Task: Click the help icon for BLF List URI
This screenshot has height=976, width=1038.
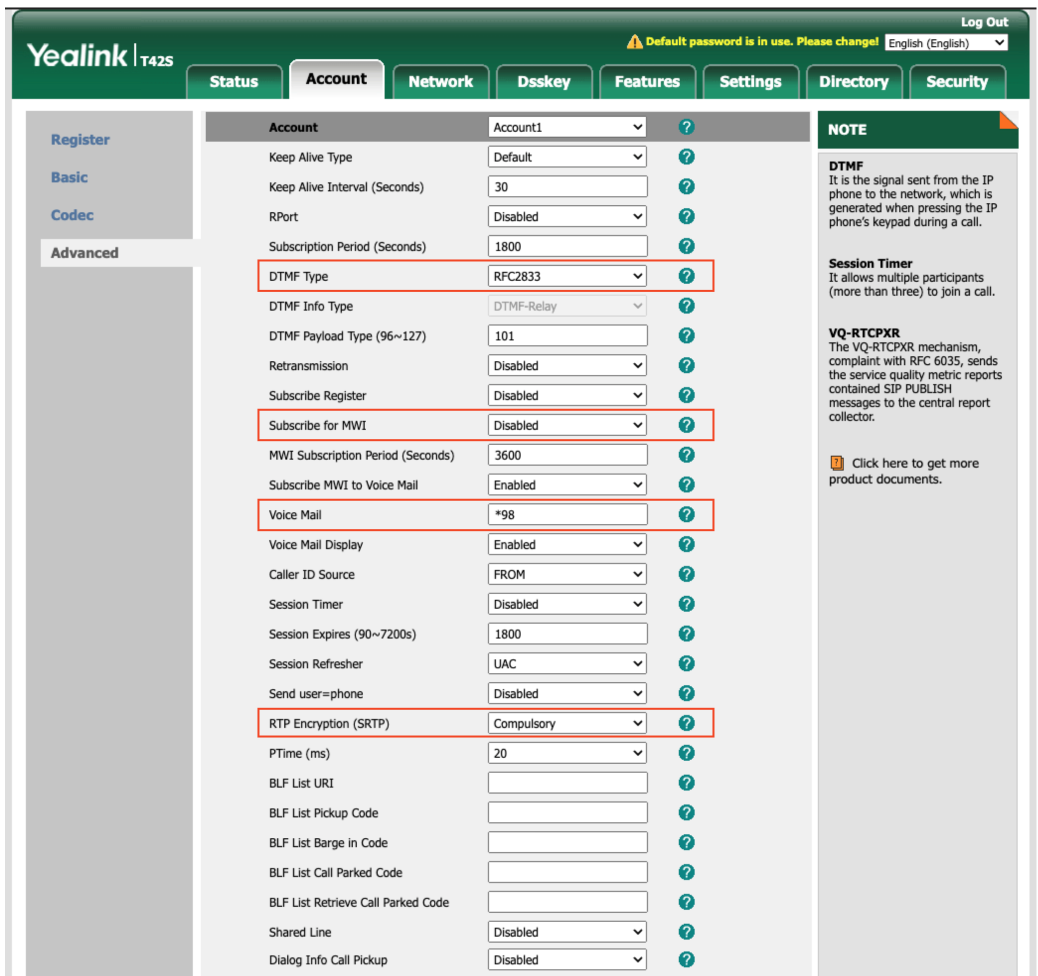Action: tap(686, 783)
